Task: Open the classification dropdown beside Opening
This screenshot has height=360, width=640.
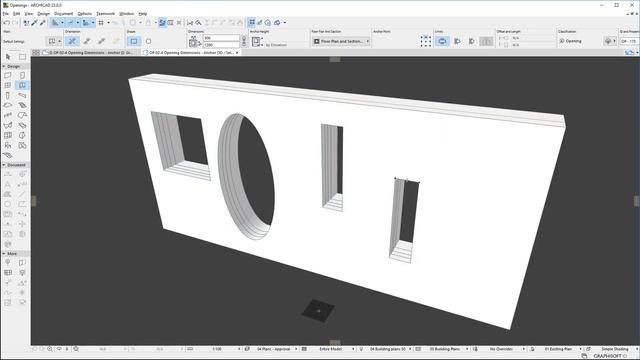Action: pyautogui.click(x=610, y=41)
